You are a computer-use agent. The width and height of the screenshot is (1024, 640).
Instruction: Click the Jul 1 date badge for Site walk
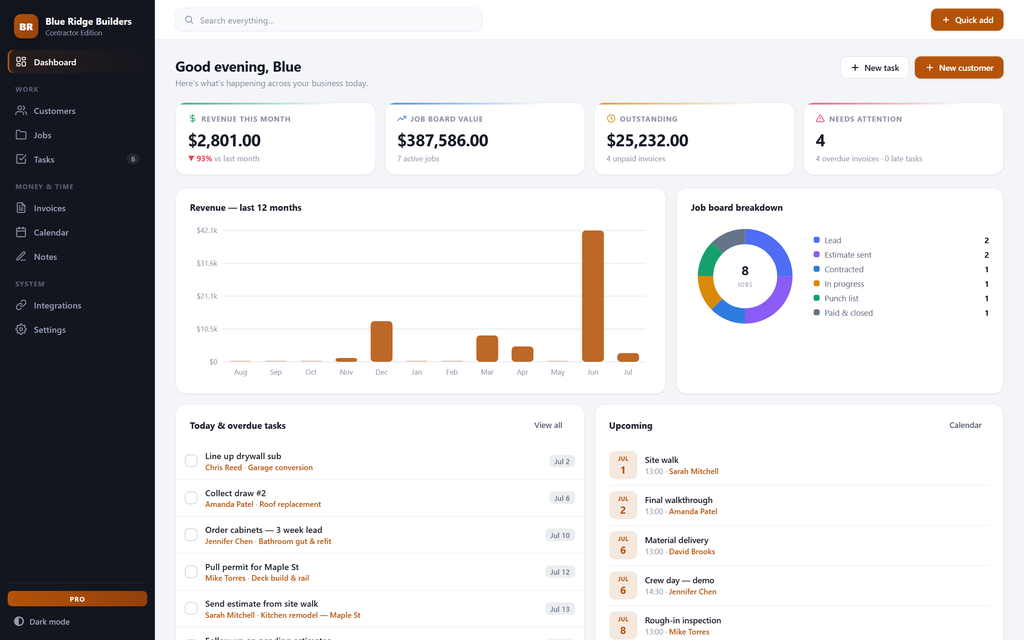click(623, 465)
